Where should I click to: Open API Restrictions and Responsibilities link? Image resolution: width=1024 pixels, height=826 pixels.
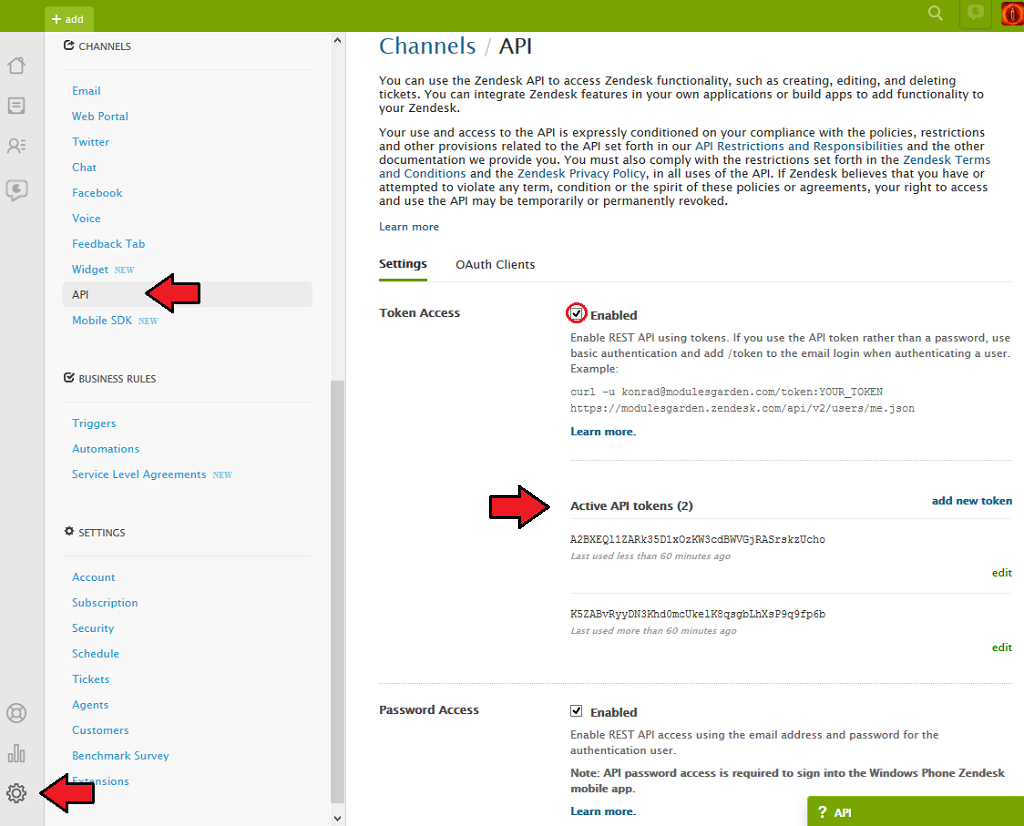[799, 146]
